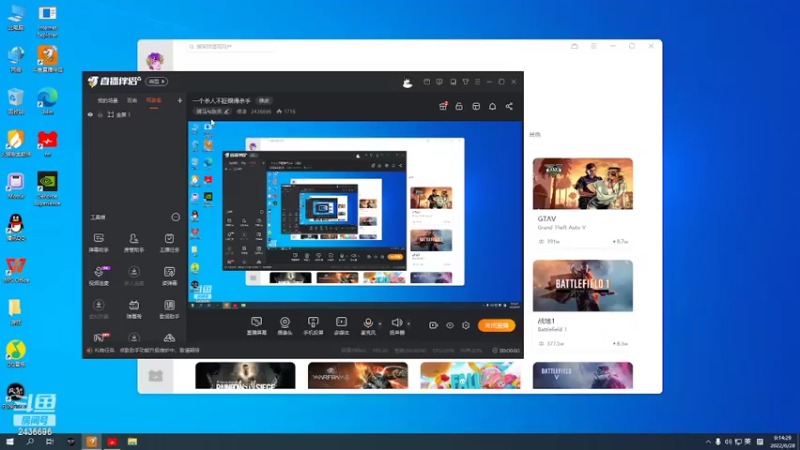Click the orange streaming app icon in taskbar
800x450 pixels.
pos(91,441)
